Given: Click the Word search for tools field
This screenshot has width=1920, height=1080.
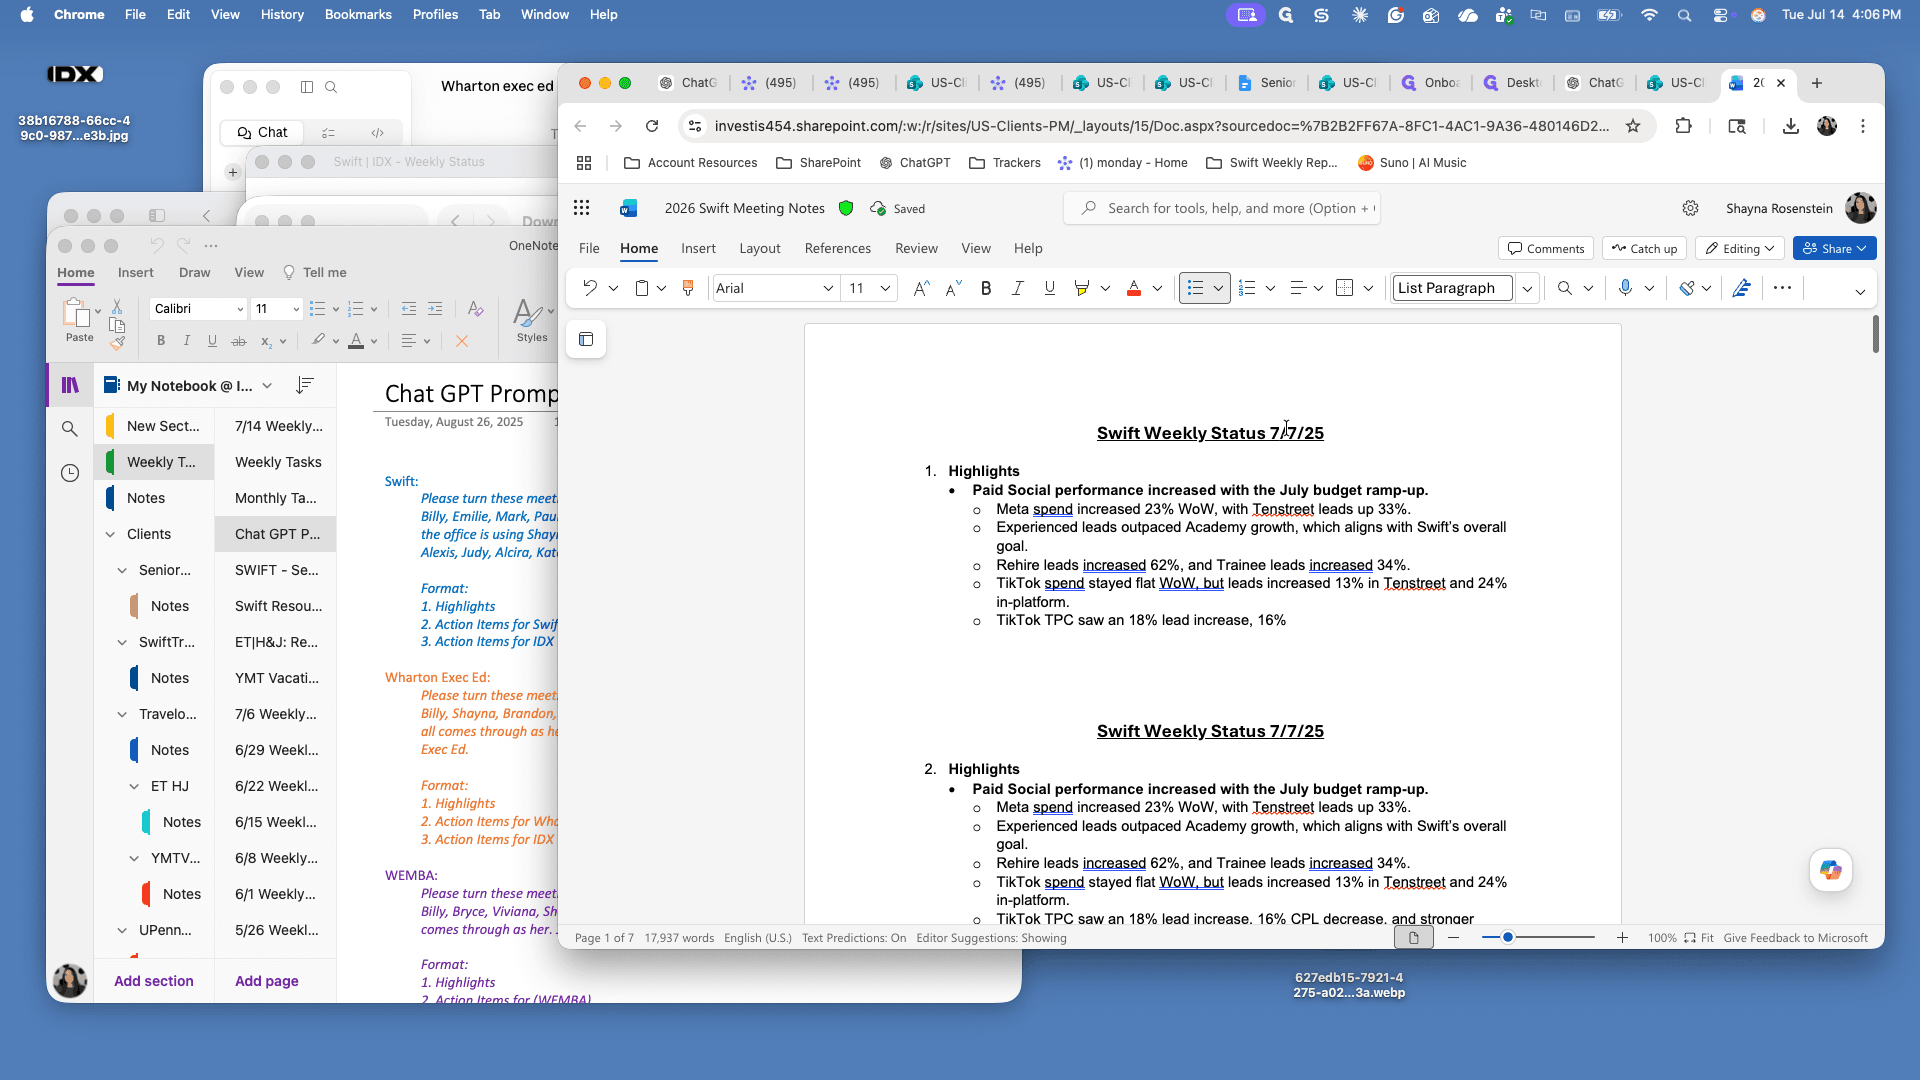Looking at the screenshot, I should [1222, 208].
